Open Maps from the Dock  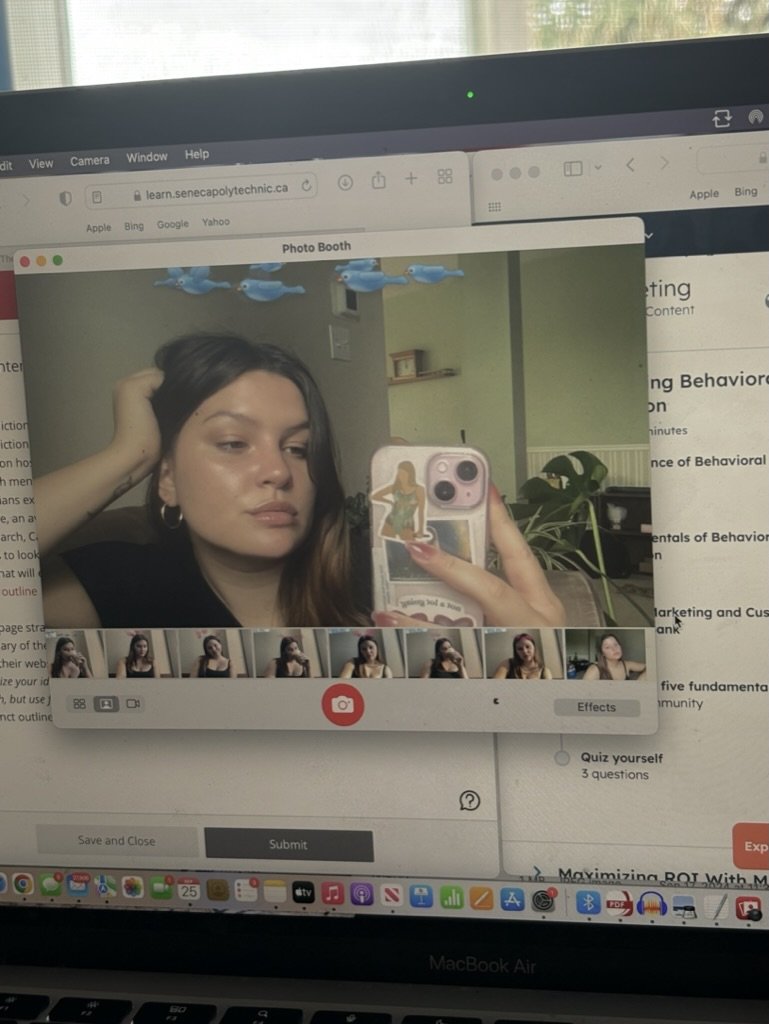(x=105, y=887)
